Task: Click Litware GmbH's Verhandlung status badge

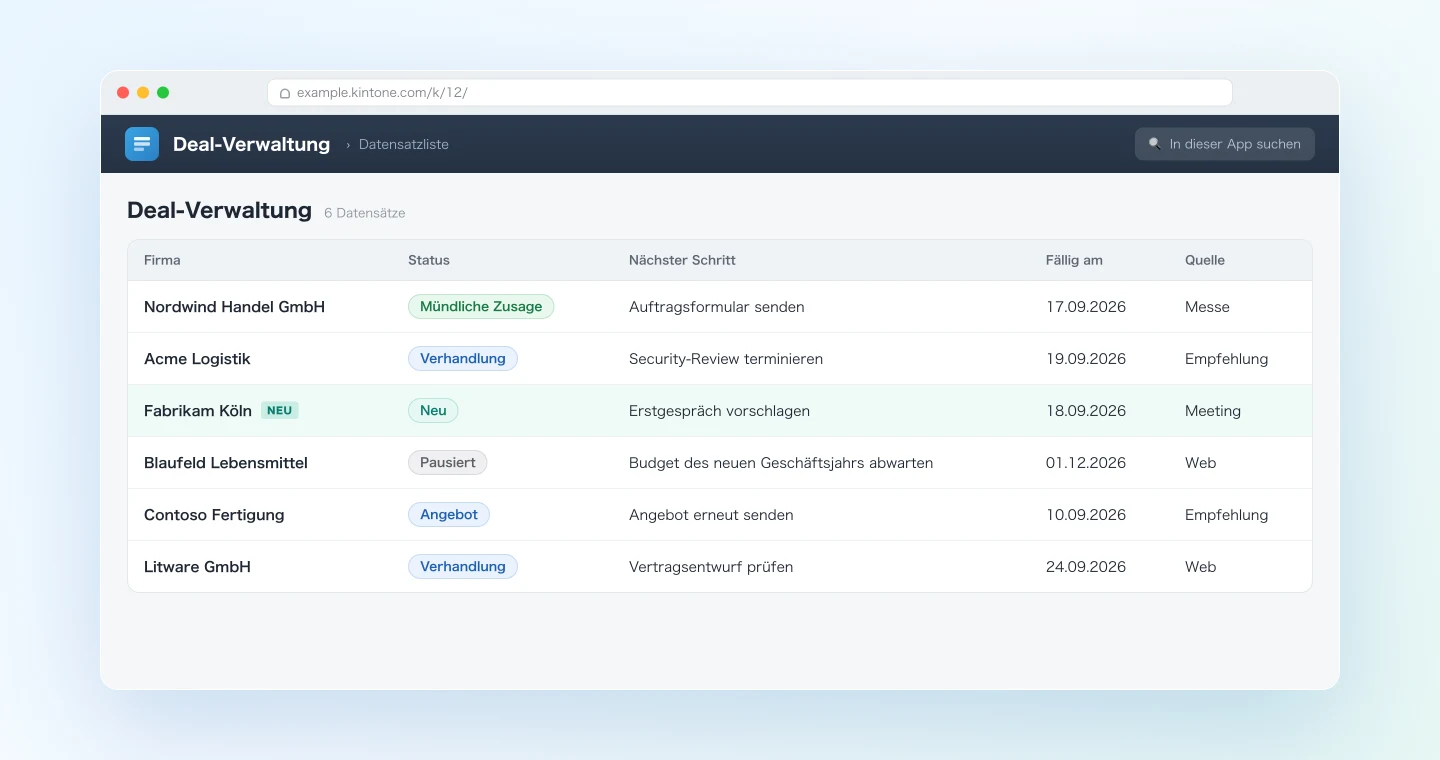Action: (463, 567)
